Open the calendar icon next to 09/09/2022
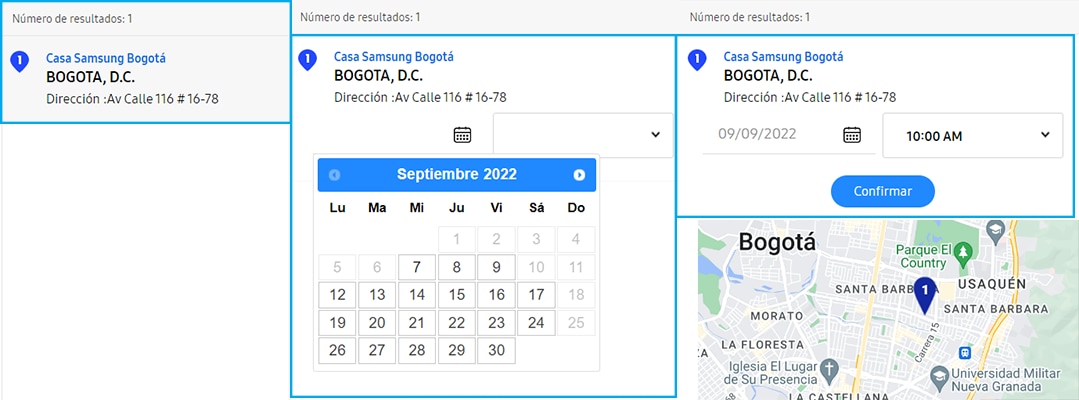 (x=852, y=135)
